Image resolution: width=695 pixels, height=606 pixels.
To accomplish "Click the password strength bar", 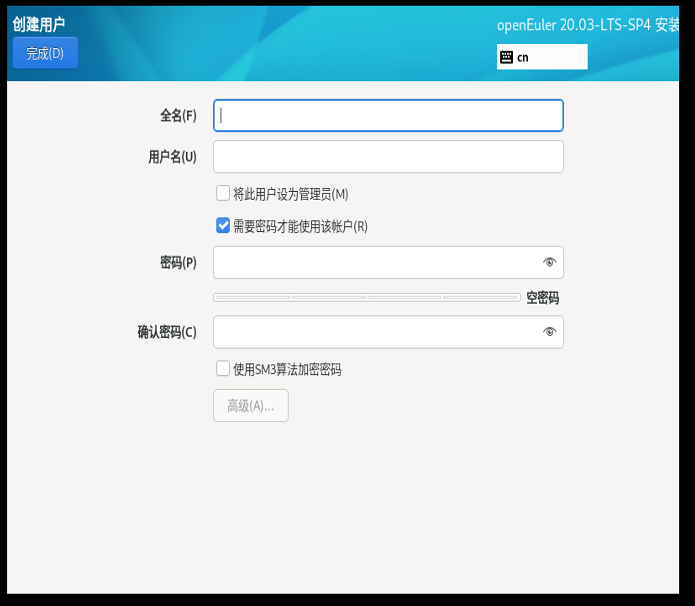I will pos(366,297).
